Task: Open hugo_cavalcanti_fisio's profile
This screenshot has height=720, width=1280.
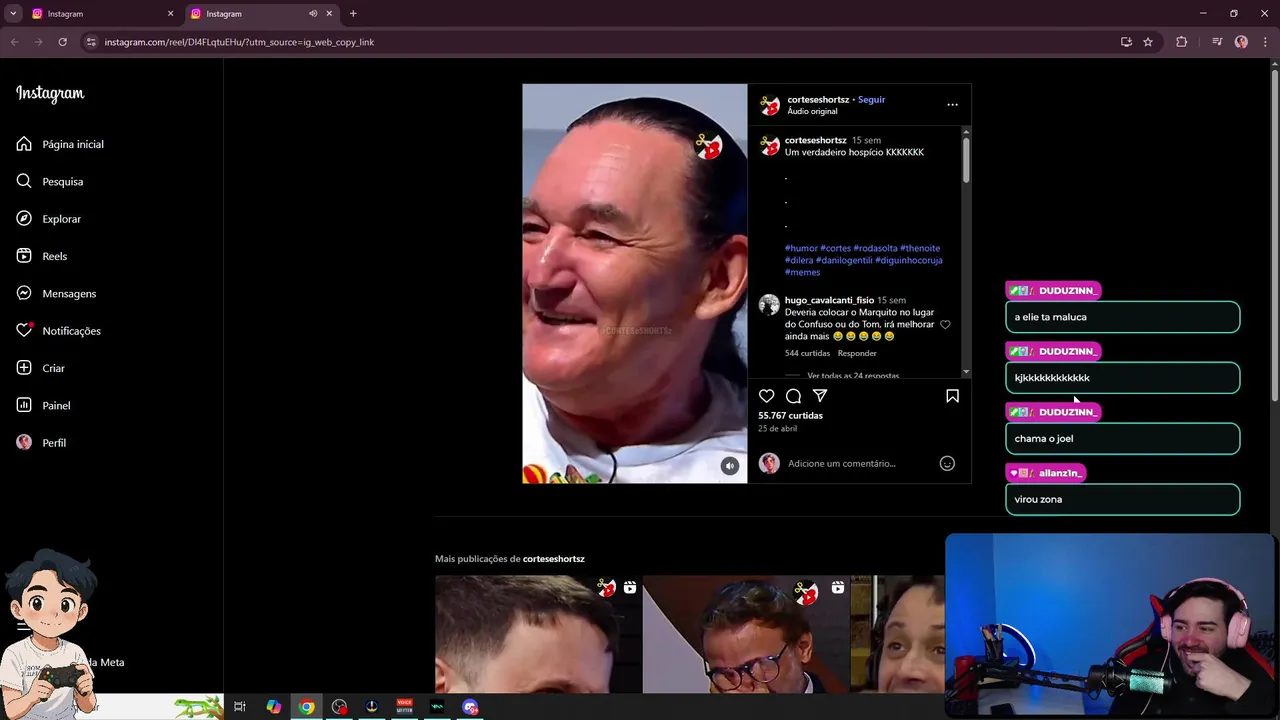Action: (829, 300)
